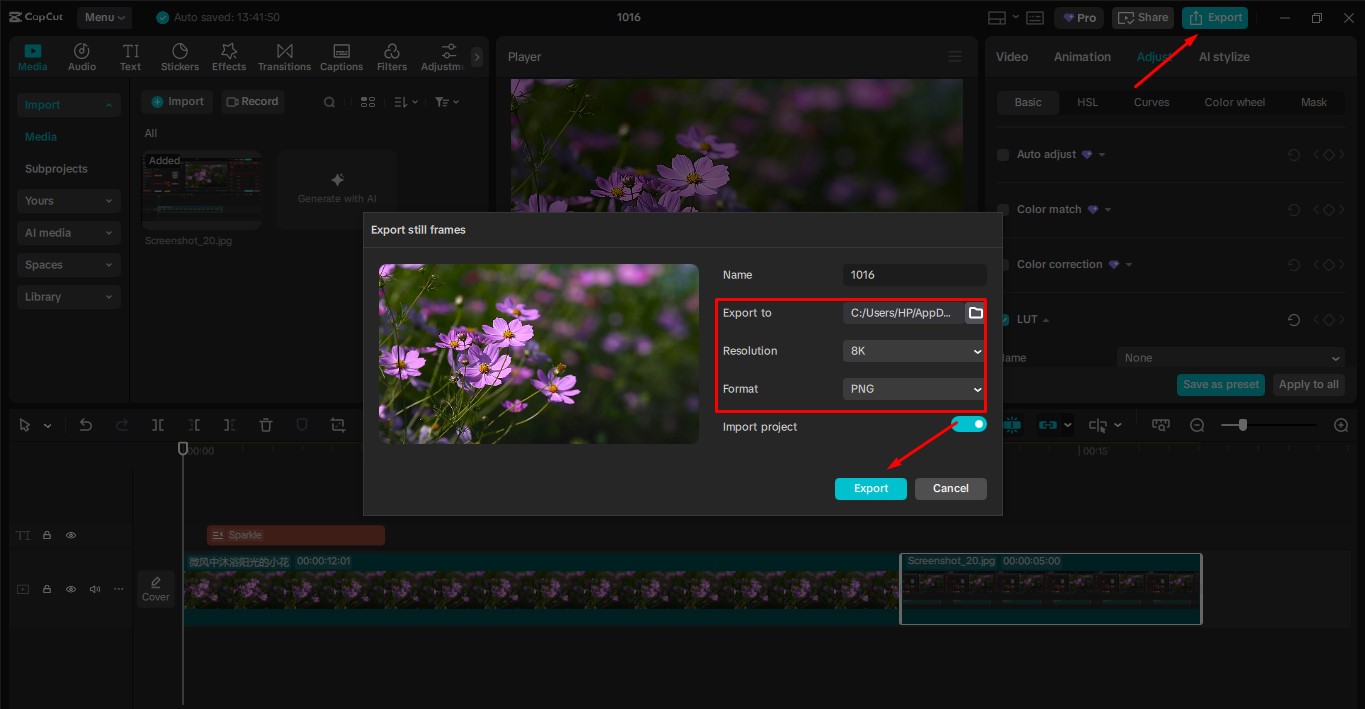
Task: Click the Undo arrow in timeline toolbar
Action: tap(86, 425)
